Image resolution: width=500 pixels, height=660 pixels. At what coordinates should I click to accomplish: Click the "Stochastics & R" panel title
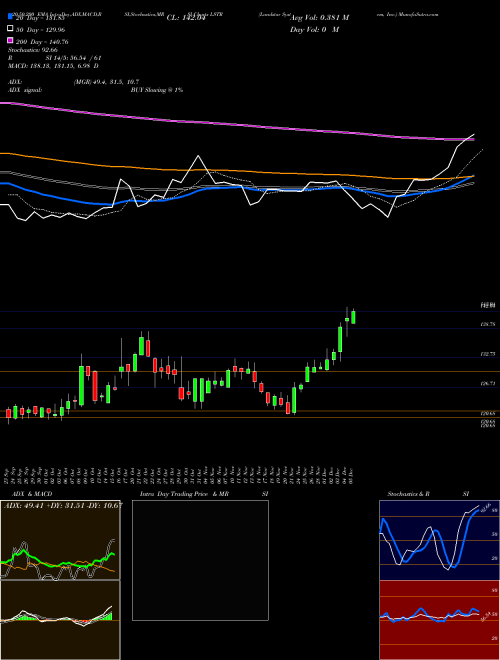(x=408, y=494)
